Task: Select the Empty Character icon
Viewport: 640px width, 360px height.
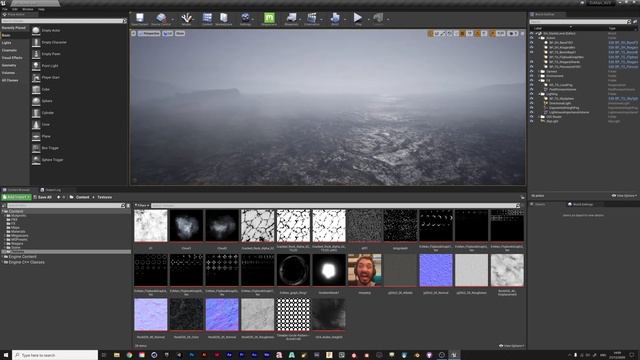Action: coord(36,42)
